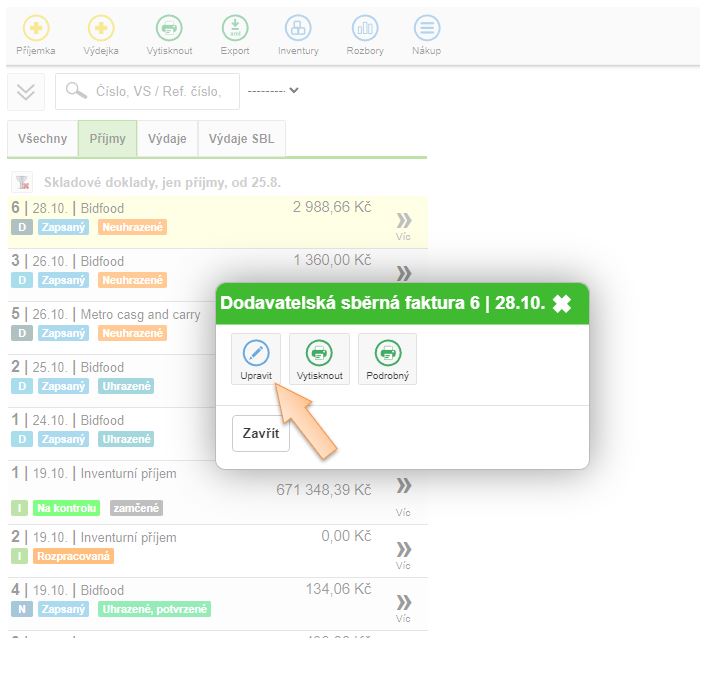706x685 pixels.
Task: Click the Vytisknout printer icon in top toolbar
Action: click(169, 29)
